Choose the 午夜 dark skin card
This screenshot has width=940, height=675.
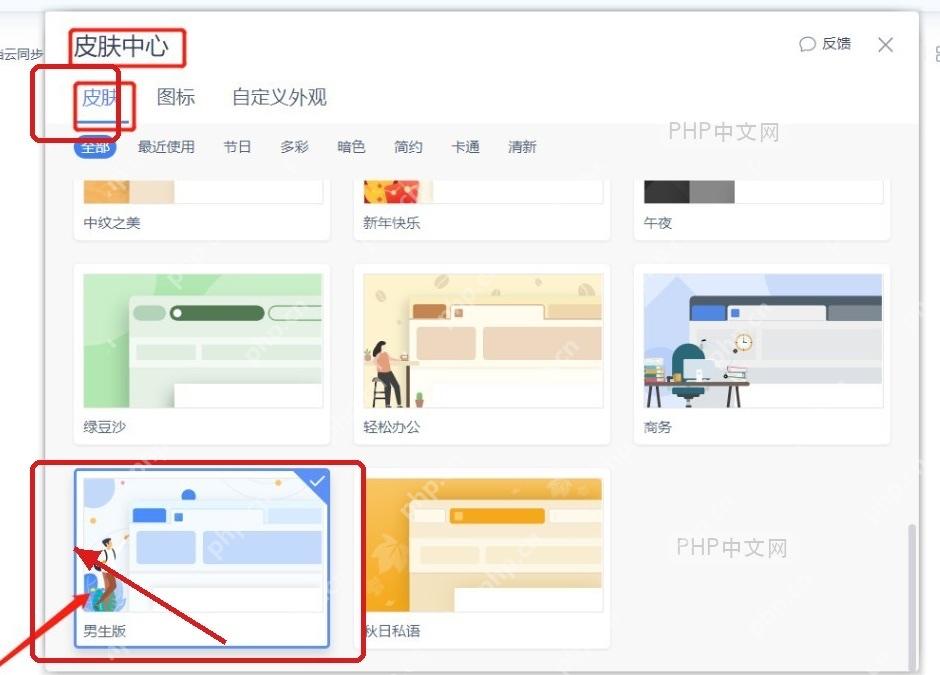click(x=762, y=210)
